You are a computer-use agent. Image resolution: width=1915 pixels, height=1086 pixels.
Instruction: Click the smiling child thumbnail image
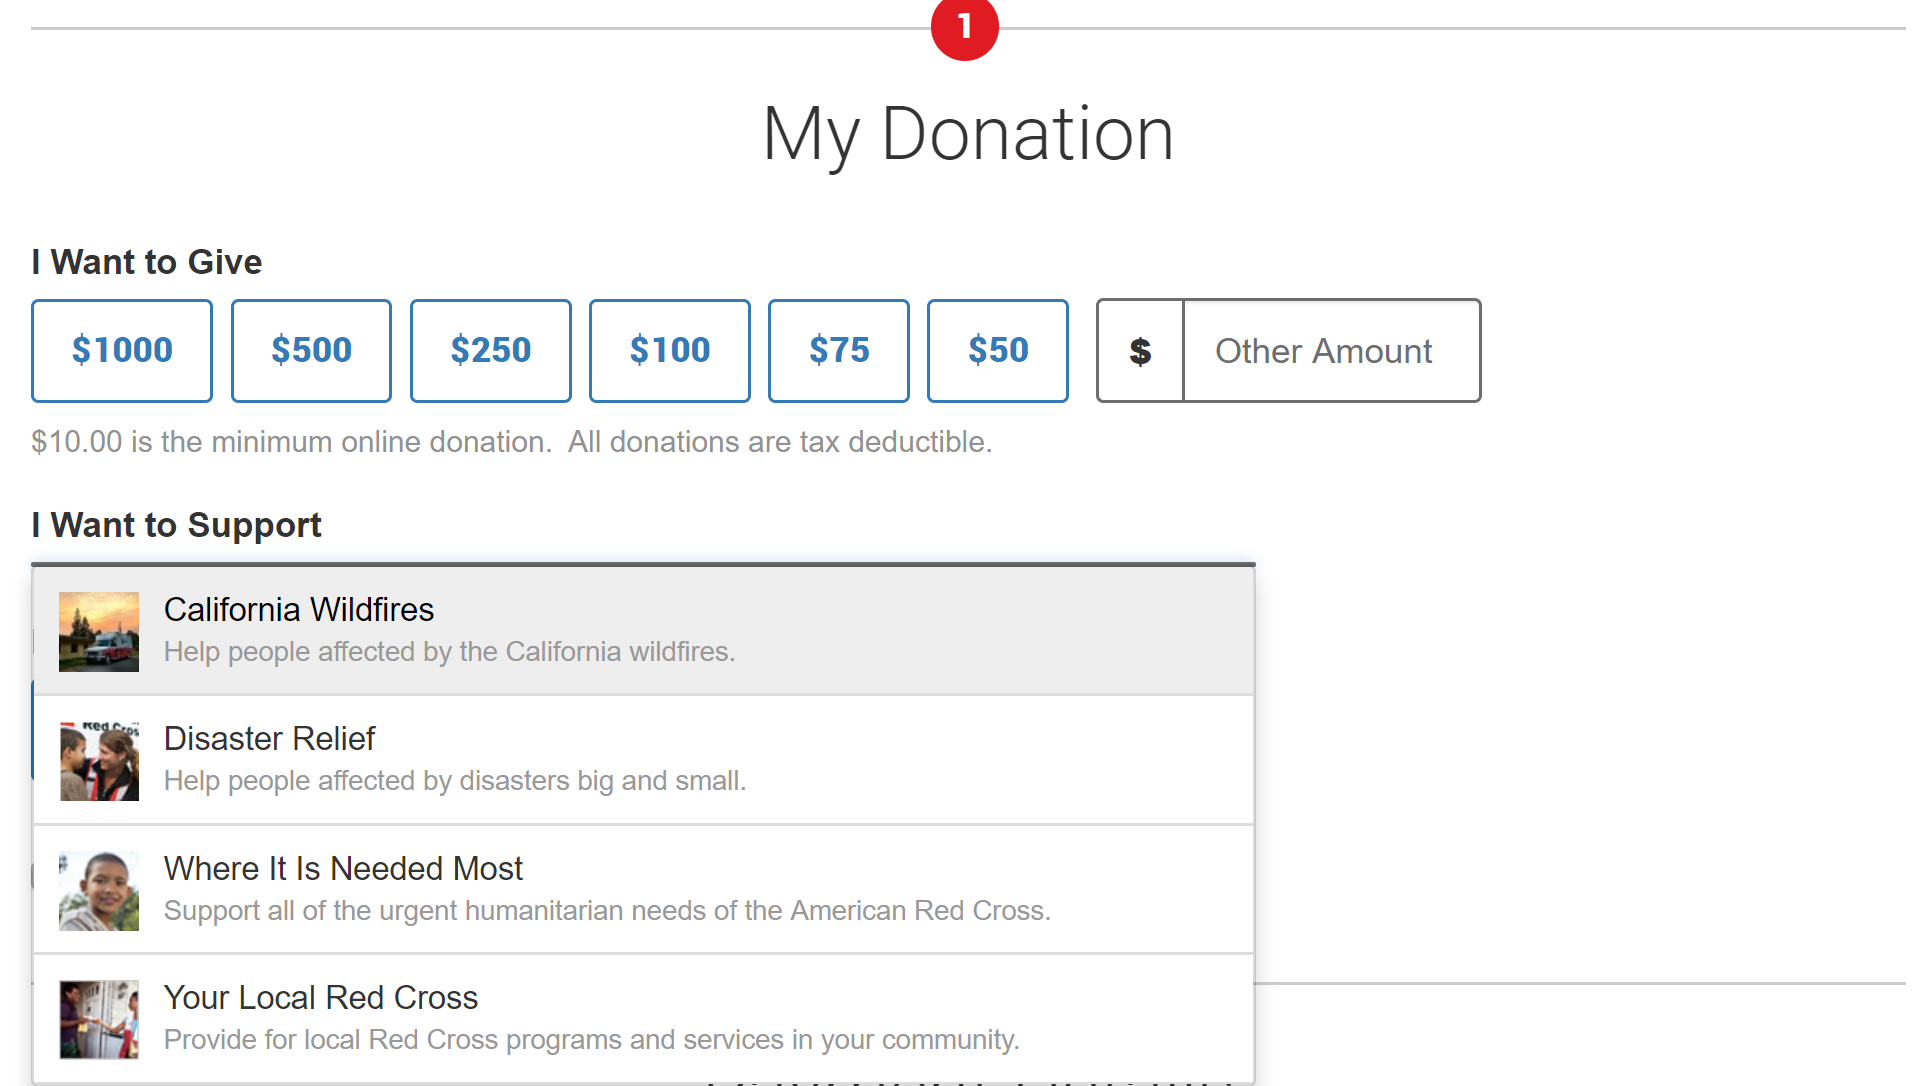(x=99, y=890)
